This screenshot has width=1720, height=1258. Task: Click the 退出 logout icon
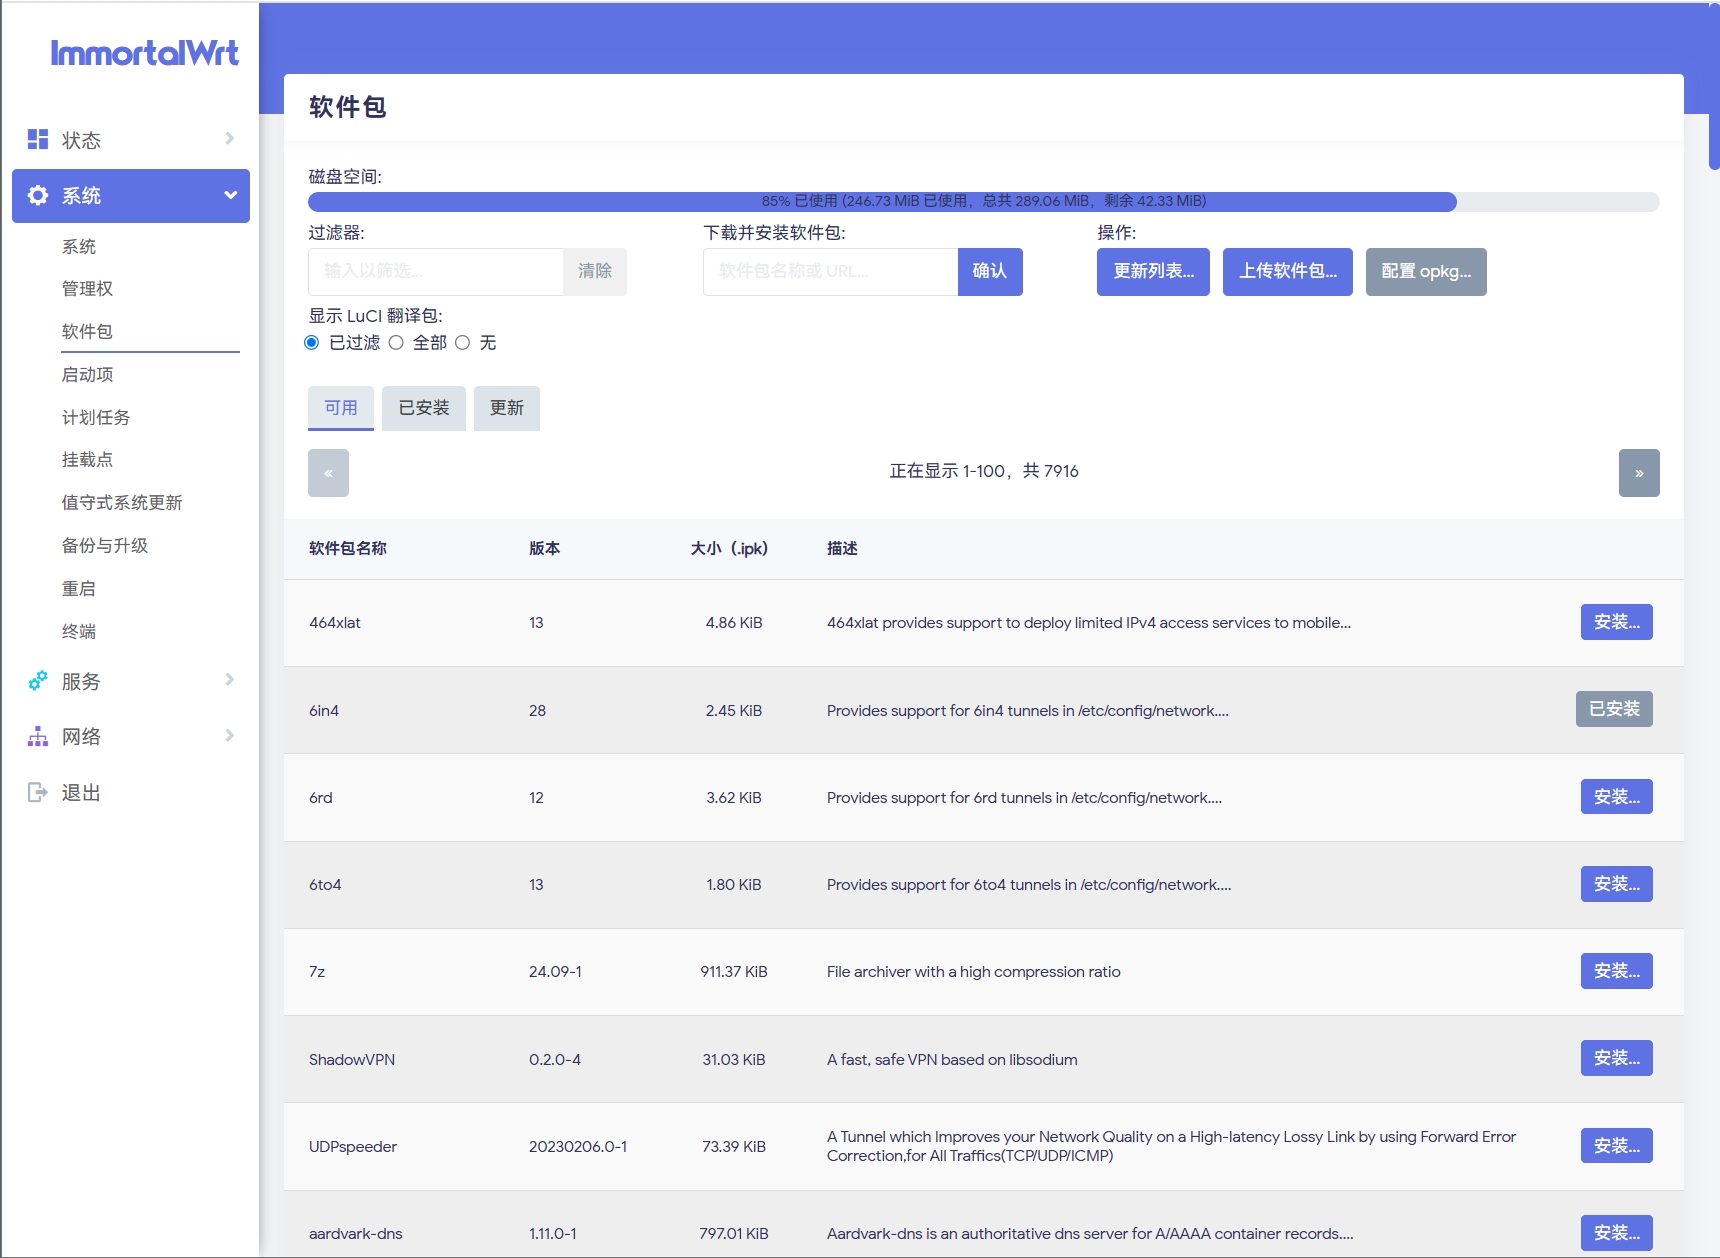pyautogui.click(x=38, y=793)
